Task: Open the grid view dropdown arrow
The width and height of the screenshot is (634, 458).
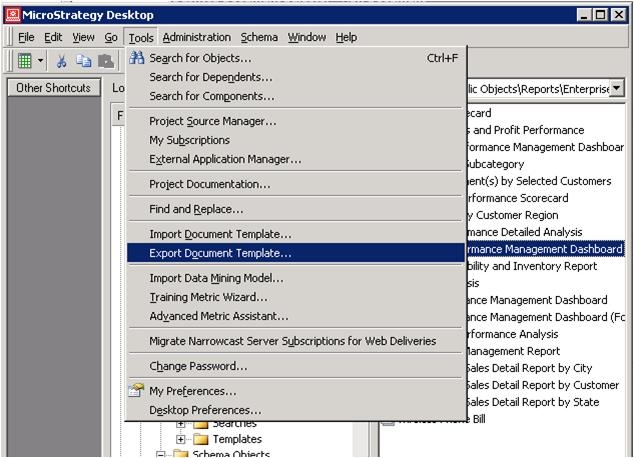Action: coord(41,61)
